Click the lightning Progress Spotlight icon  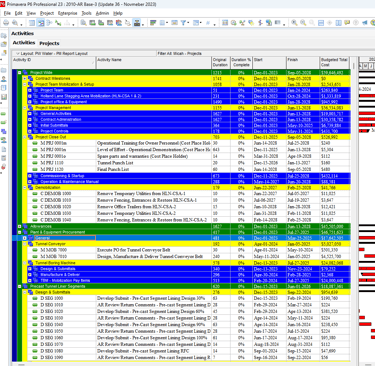tap(260, 23)
